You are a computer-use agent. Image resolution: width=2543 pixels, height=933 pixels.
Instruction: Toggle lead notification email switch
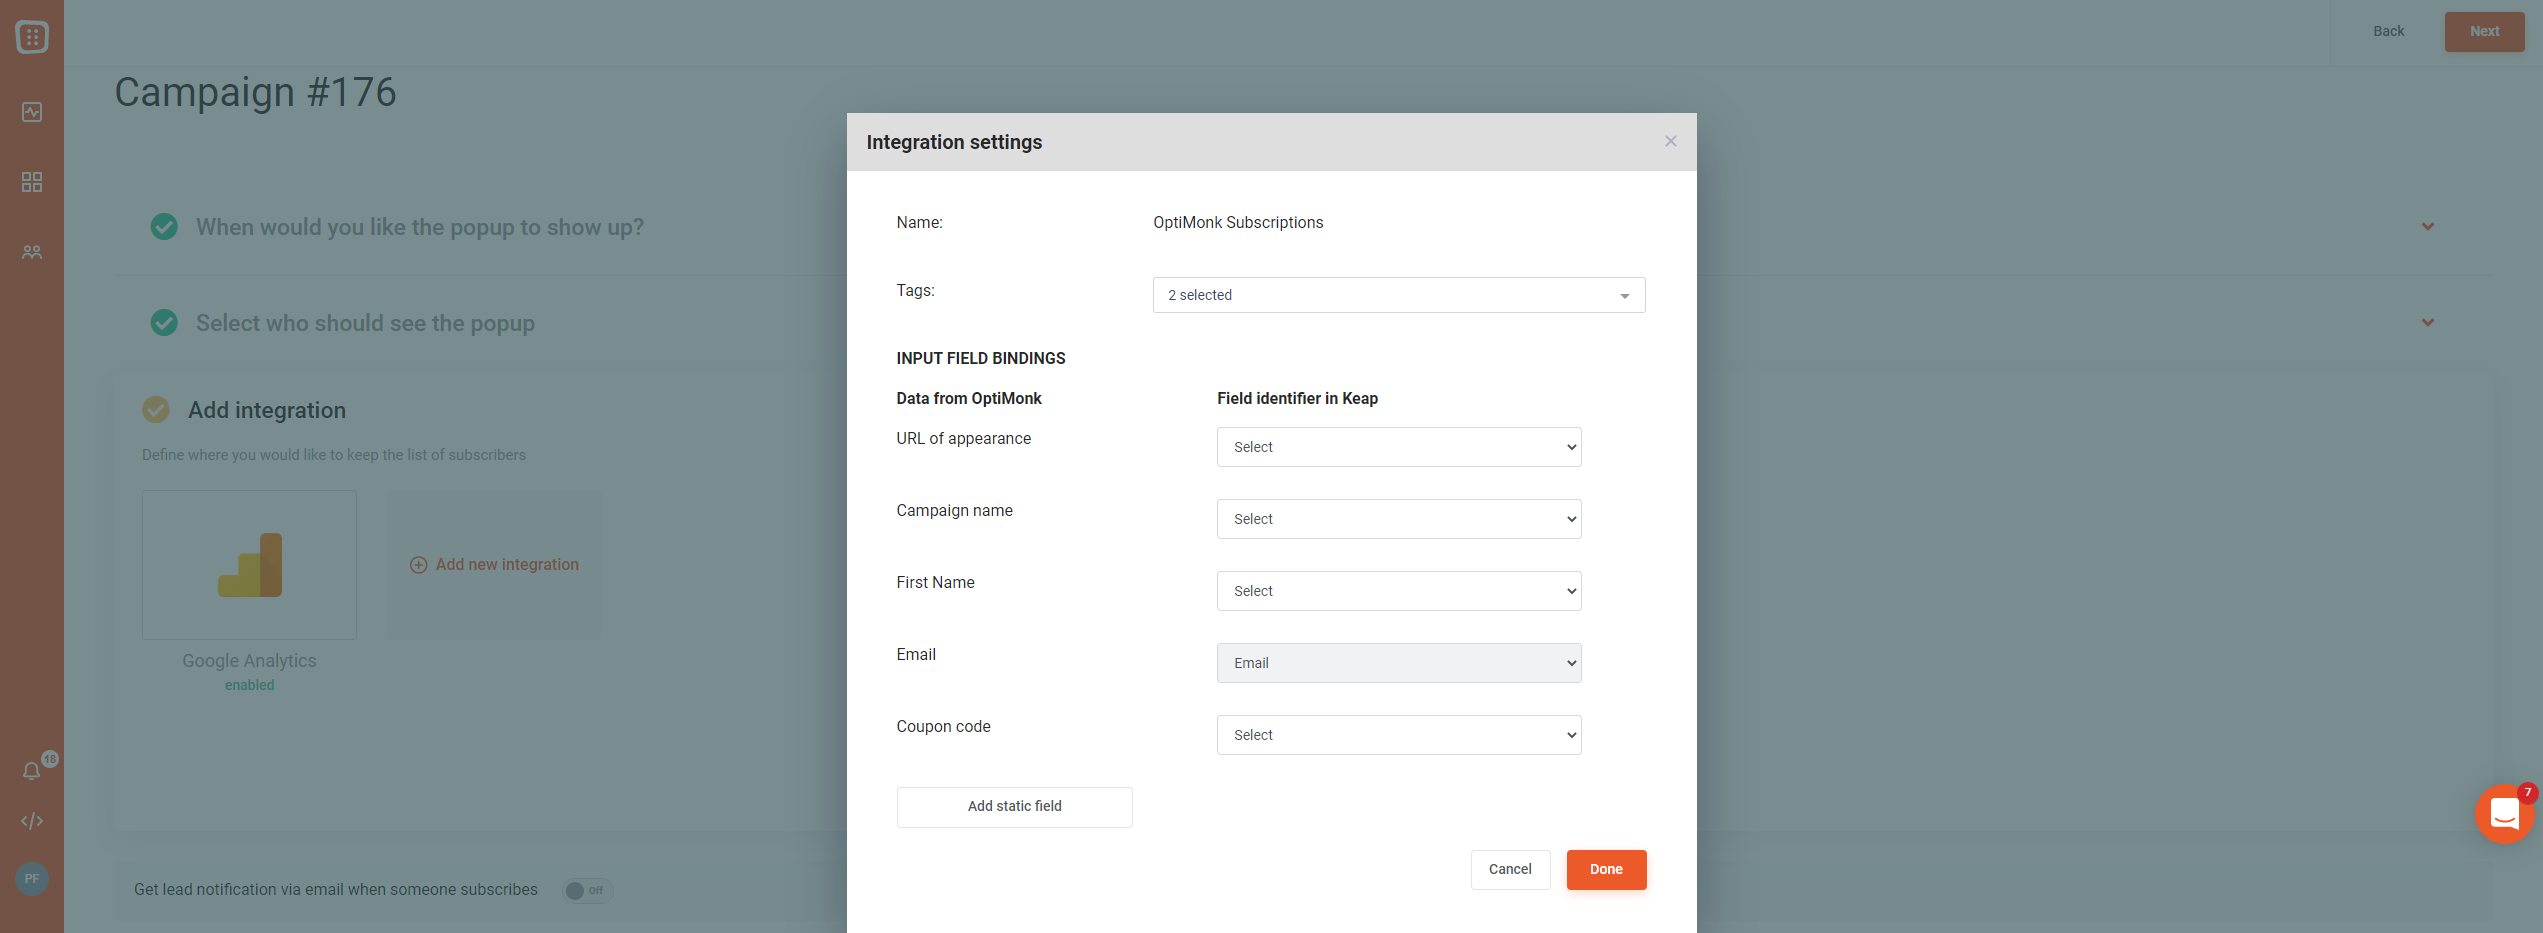(587, 890)
